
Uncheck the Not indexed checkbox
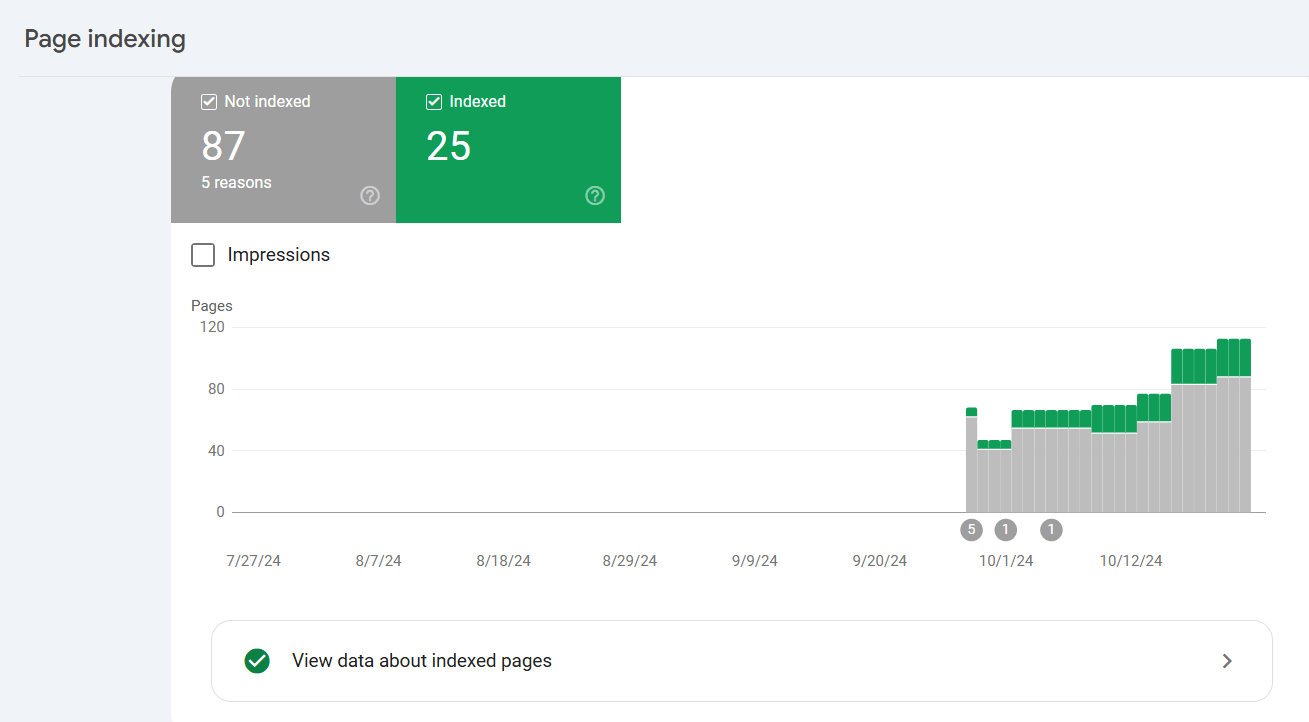209,102
